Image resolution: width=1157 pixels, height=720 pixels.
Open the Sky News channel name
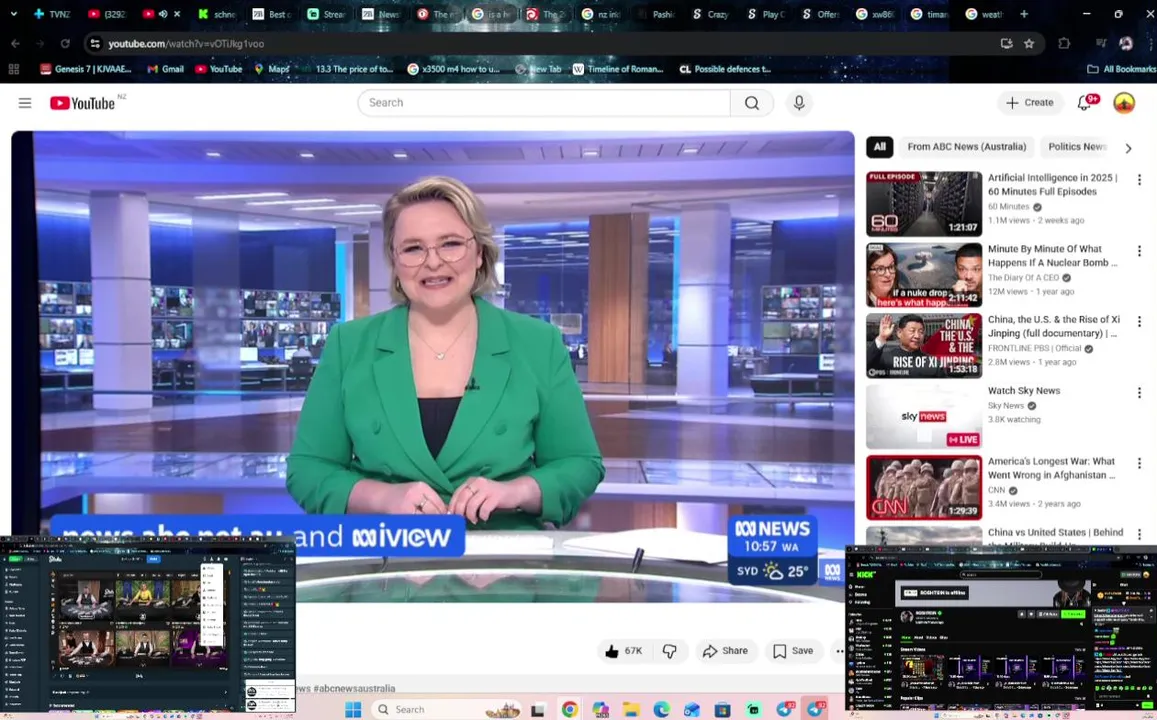[1006, 405]
